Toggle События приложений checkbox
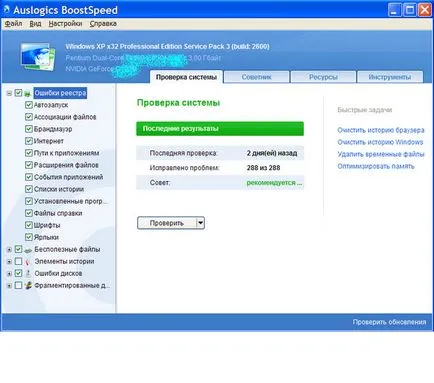The height and width of the screenshot is (383, 434). pos(29,177)
